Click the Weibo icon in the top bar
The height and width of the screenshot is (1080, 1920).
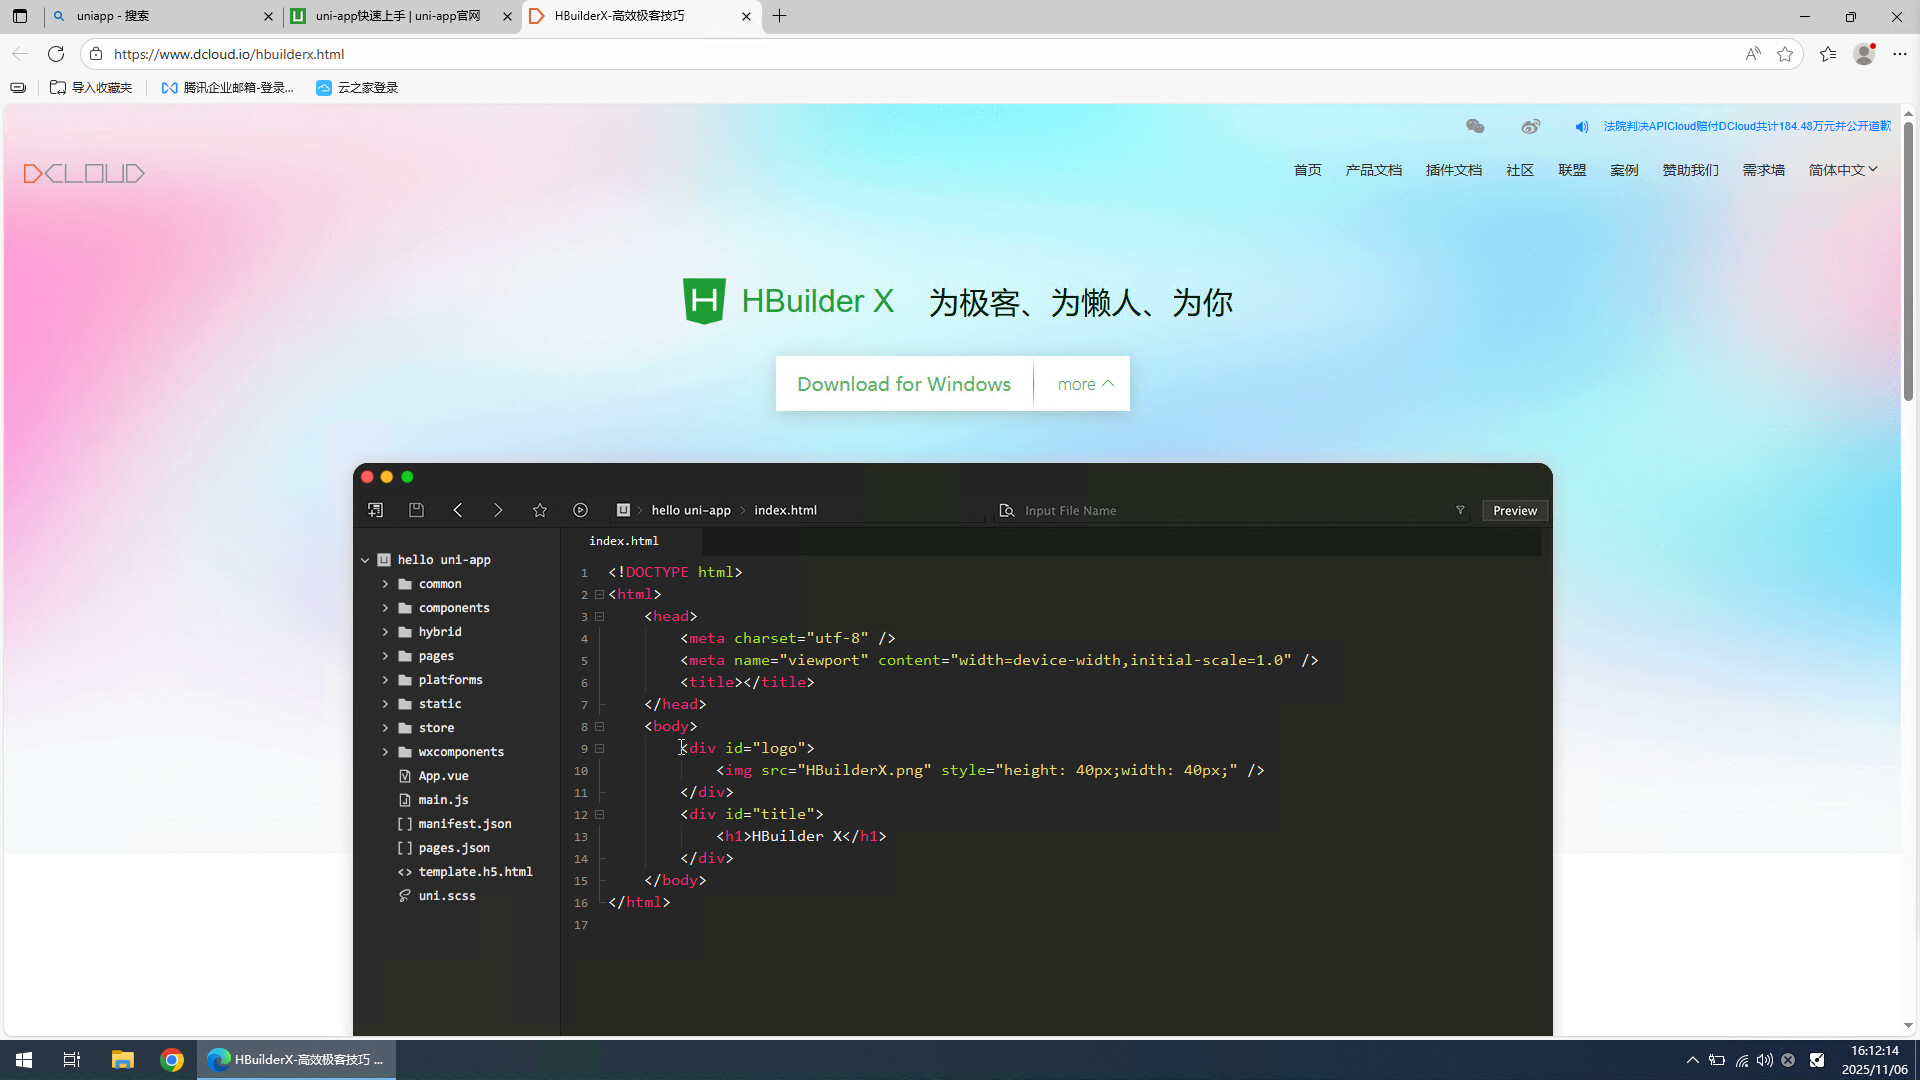[1530, 126]
